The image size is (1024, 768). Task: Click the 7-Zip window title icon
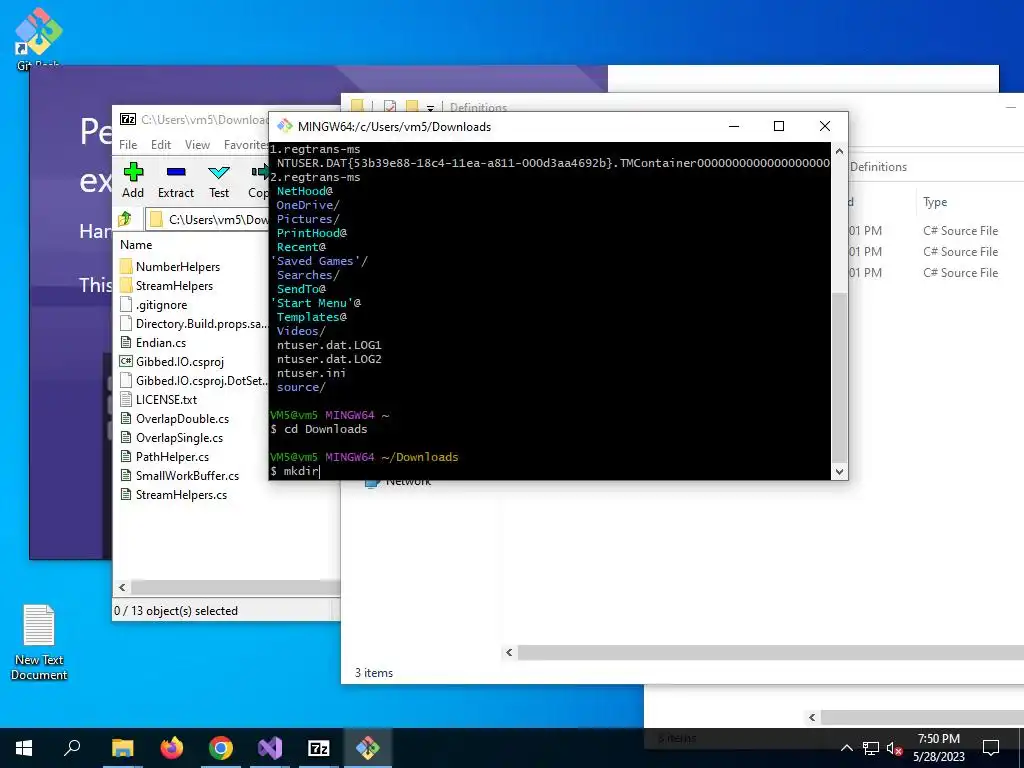(x=128, y=119)
